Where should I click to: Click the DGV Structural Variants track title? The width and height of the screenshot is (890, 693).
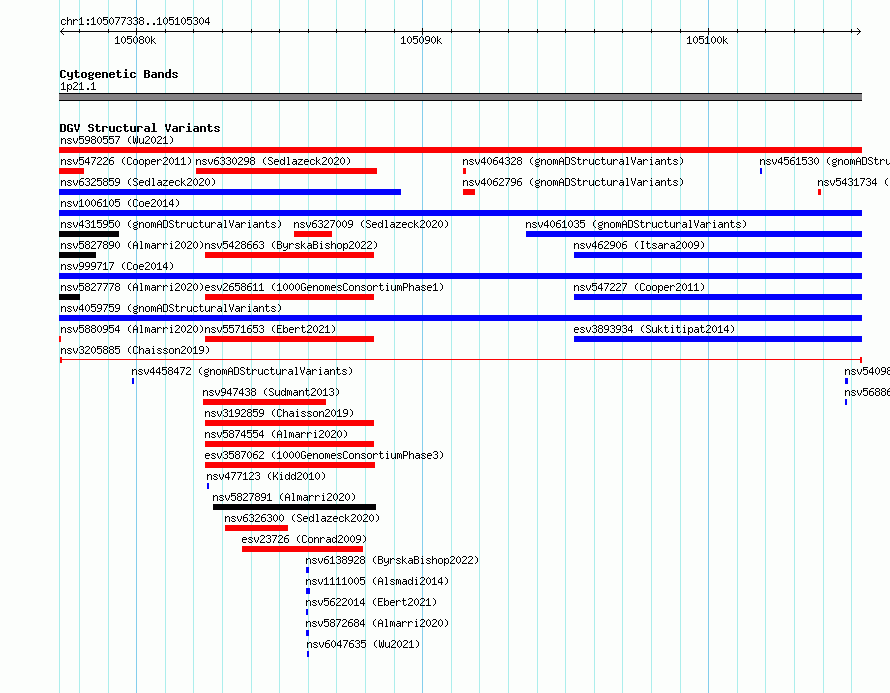(x=140, y=128)
